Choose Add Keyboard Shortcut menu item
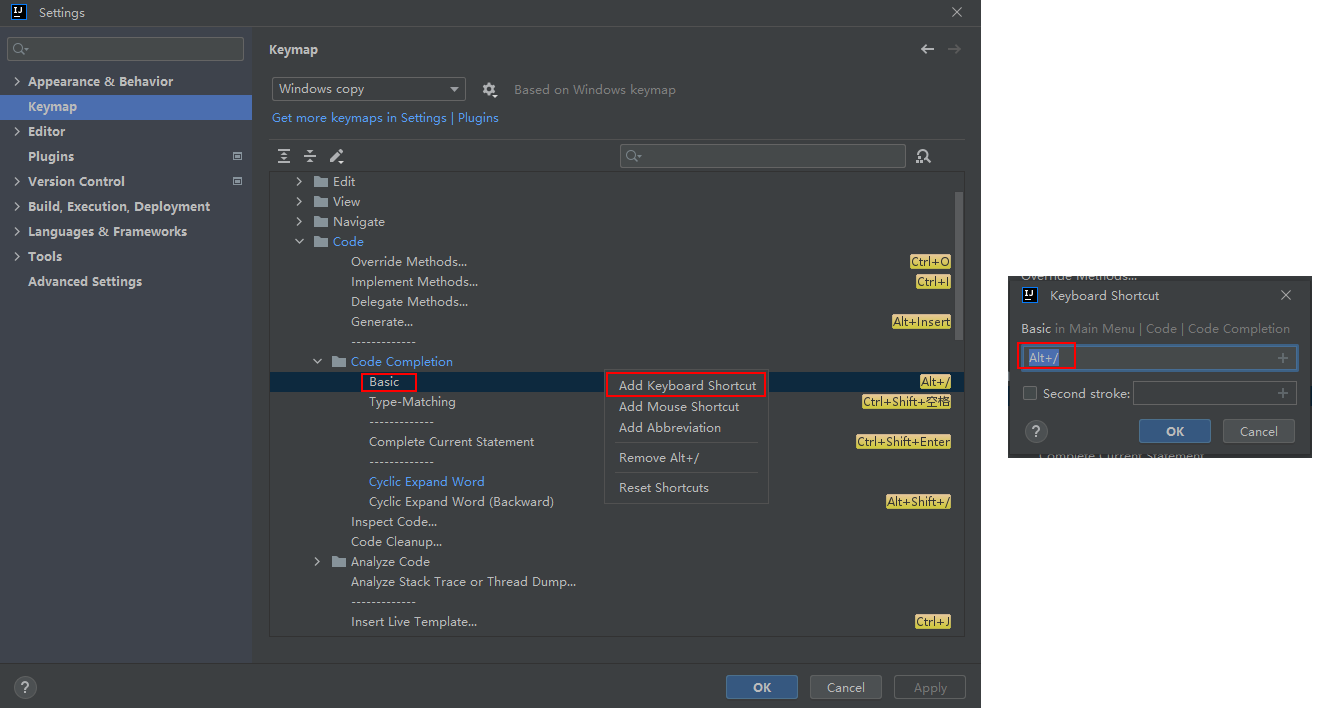1326x708 pixels. 687,385
